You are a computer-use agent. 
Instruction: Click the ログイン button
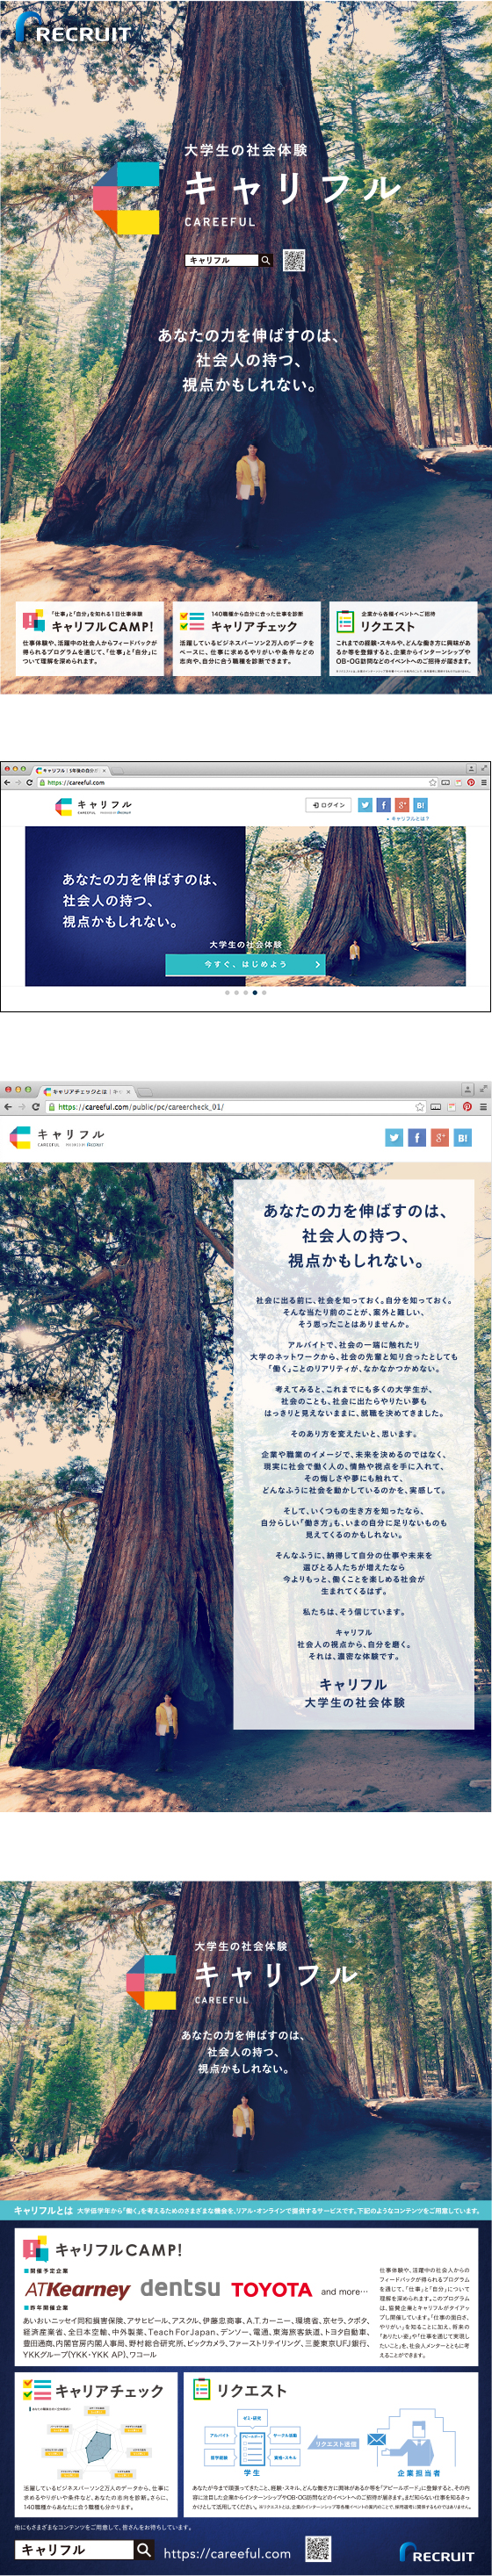point(329,805)
